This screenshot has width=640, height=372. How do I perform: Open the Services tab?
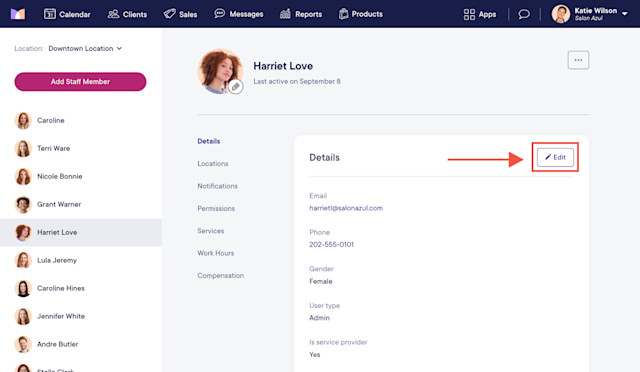click(x=211, y=231)
